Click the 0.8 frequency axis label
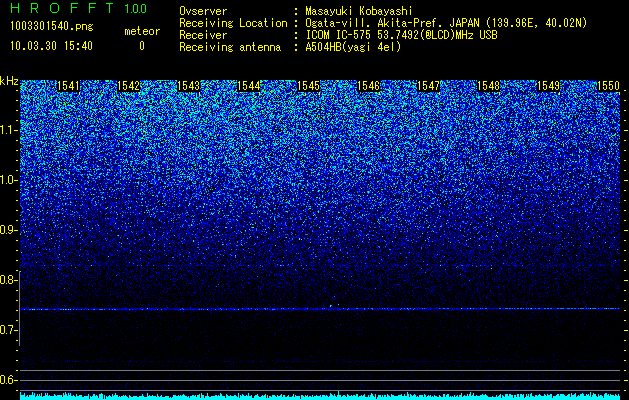Viewport: 629px width, 400px height. point(9,280)
